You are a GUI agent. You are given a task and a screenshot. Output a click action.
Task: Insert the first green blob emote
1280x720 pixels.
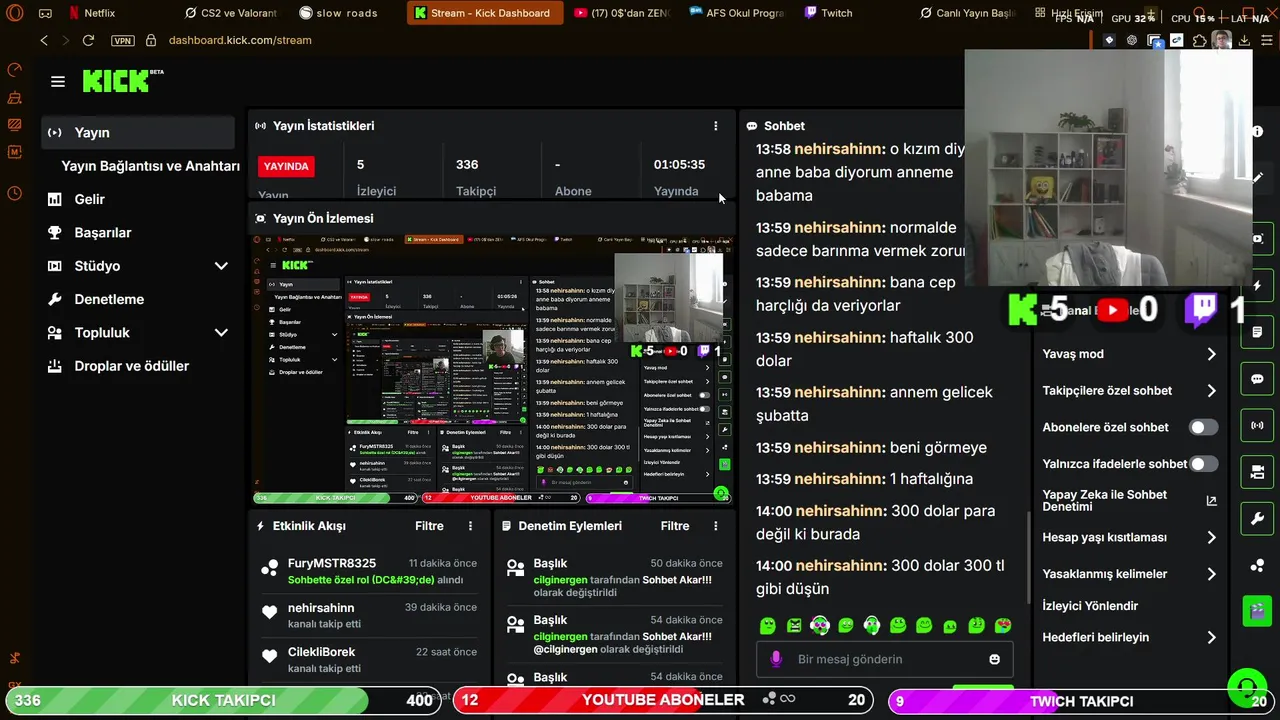[768, 626]
